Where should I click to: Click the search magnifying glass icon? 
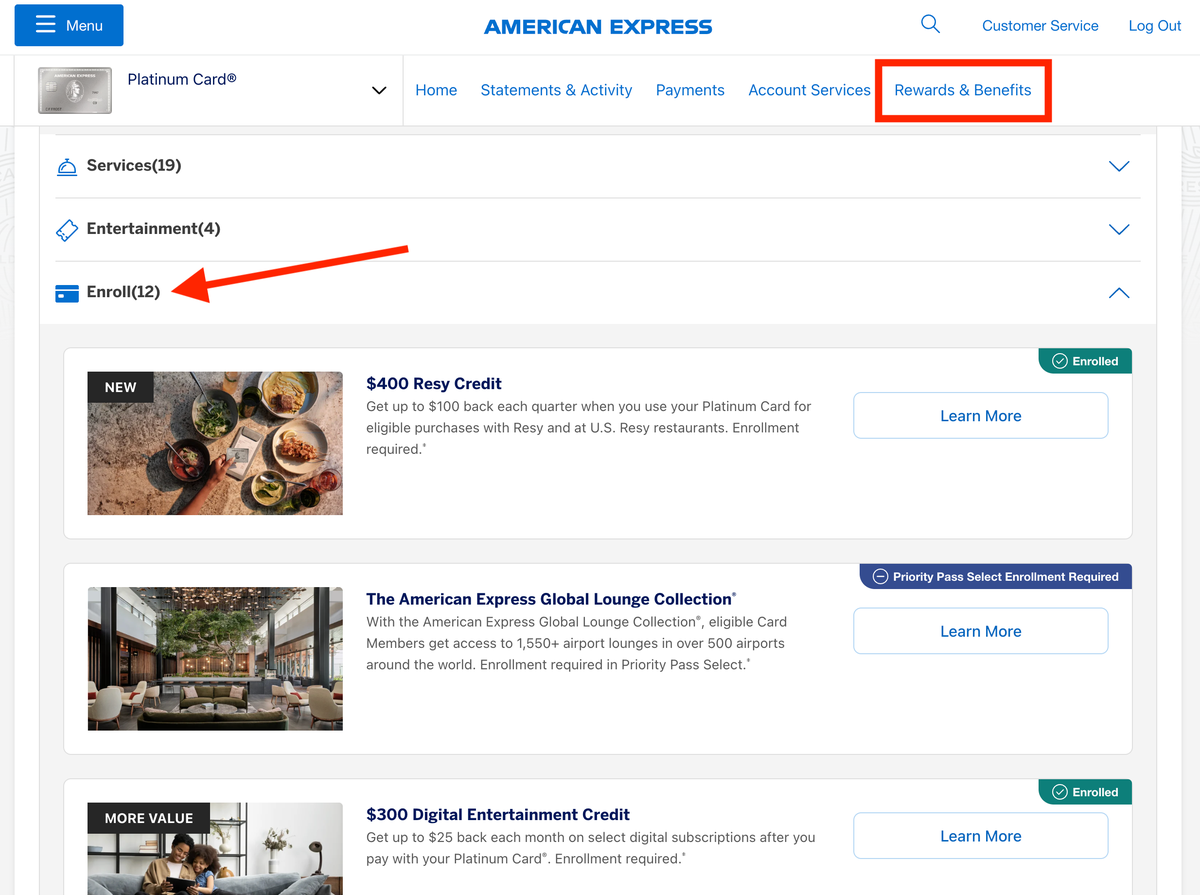[930, 25]
